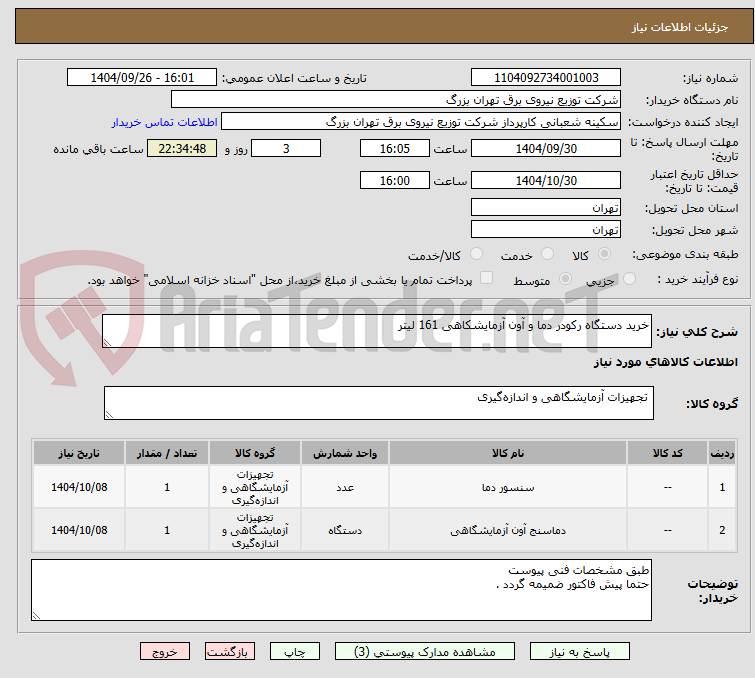755x678 pixels.
Task: Click the پاسخ به نیاز button
Action: point(579,652)
